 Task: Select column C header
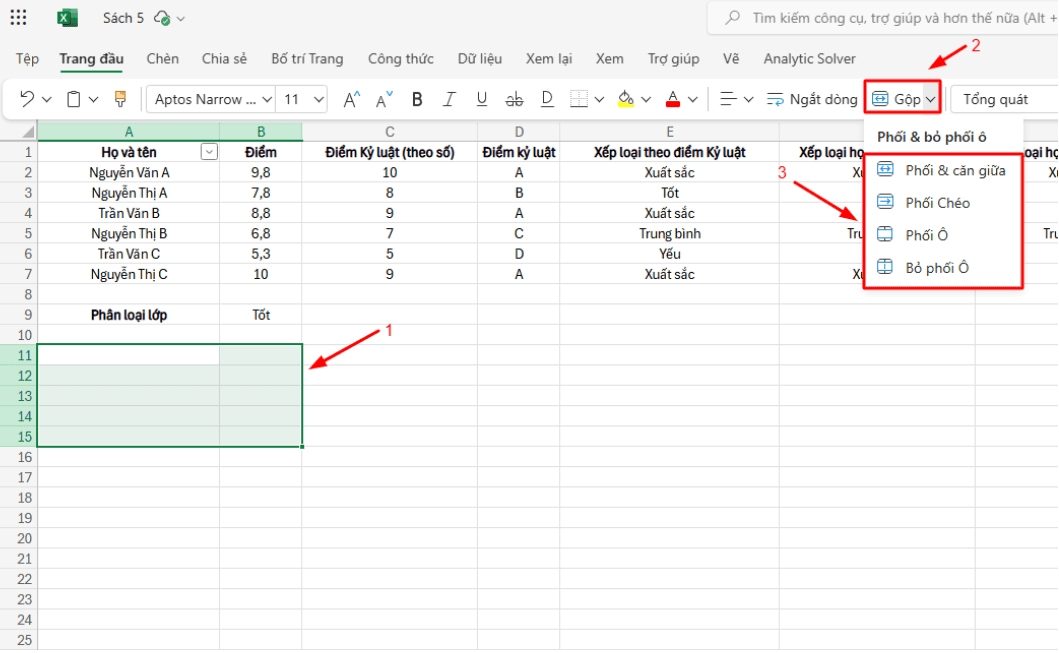[x=390, y=132]
